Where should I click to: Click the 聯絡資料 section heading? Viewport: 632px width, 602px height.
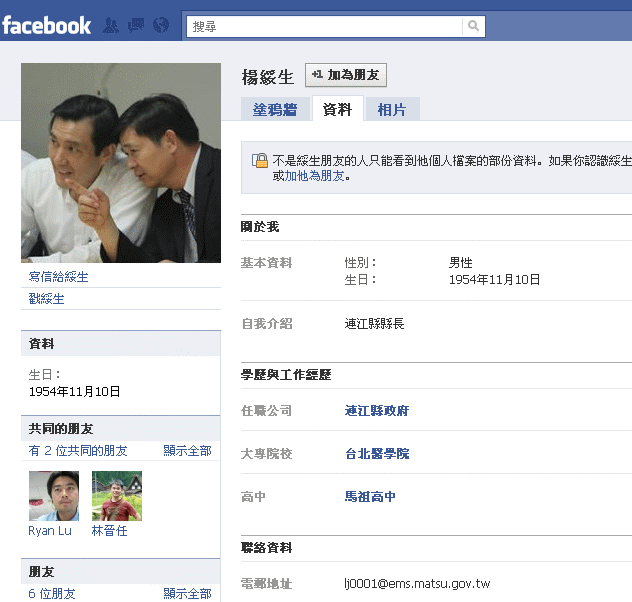(266, 548)
